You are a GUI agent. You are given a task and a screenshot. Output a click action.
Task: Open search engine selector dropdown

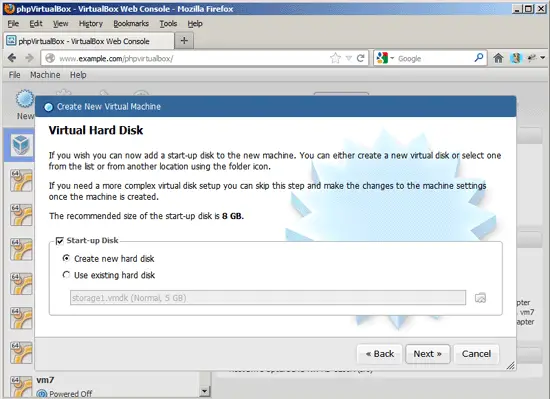392,58
